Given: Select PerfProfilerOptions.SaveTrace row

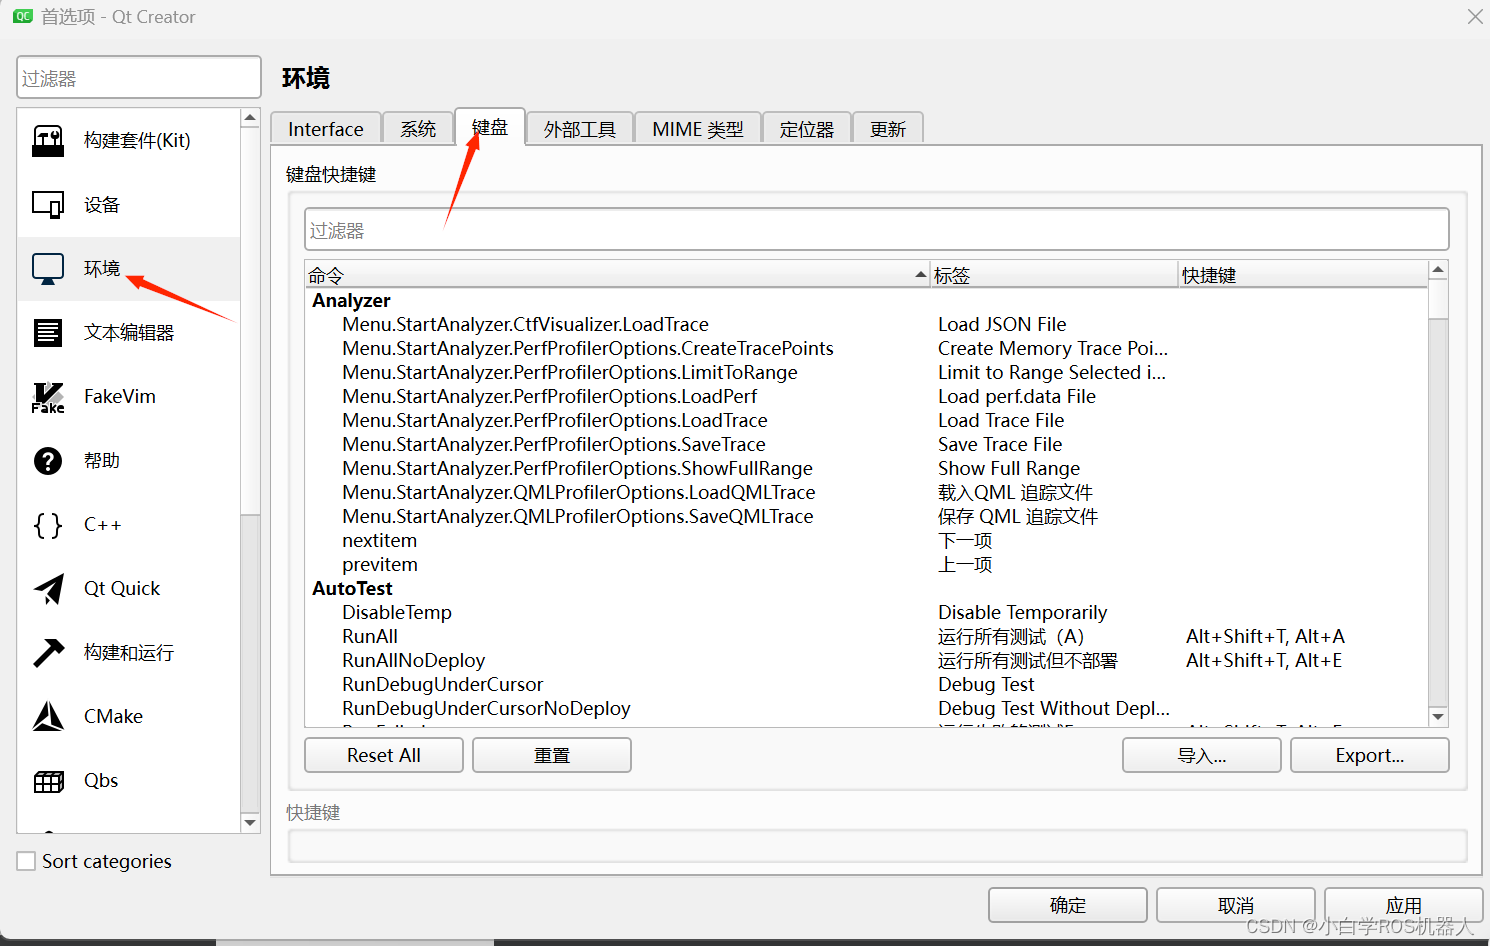Looking at the screenshot, I should [x=866, y=444].
